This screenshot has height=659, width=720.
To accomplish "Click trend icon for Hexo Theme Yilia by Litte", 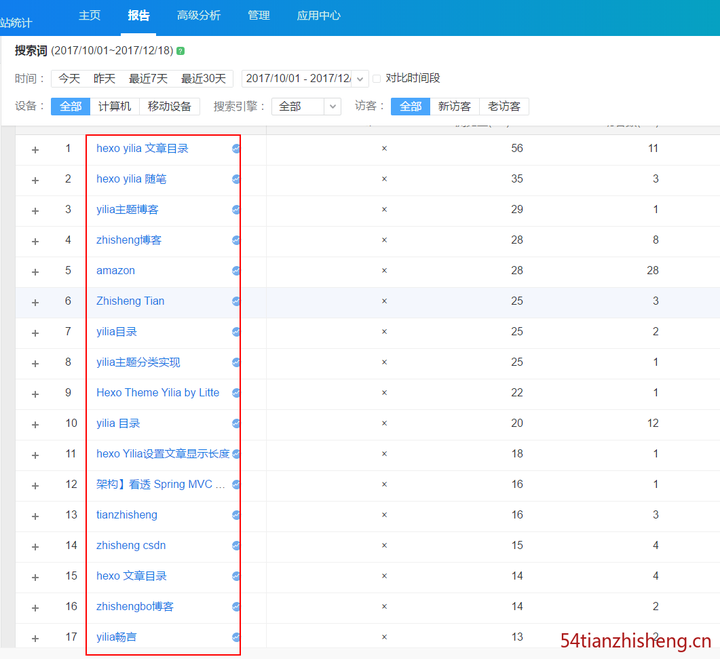I will tap(236, 393).
